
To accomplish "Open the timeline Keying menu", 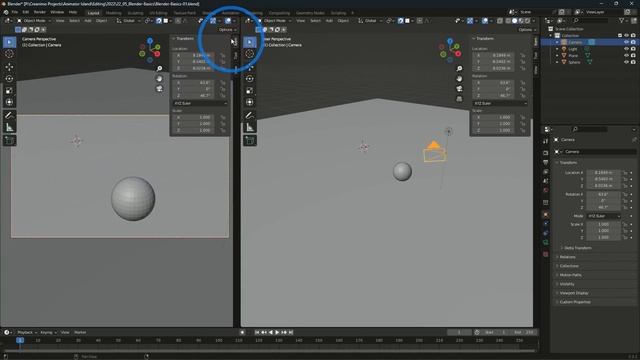I will [x=49, y=332].
